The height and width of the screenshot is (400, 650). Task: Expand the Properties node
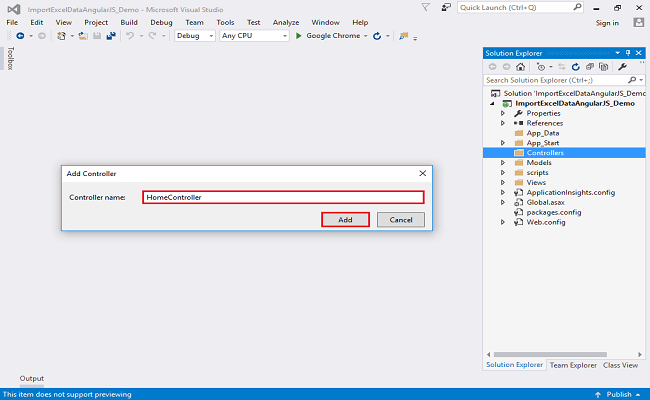tap(503, 113)
